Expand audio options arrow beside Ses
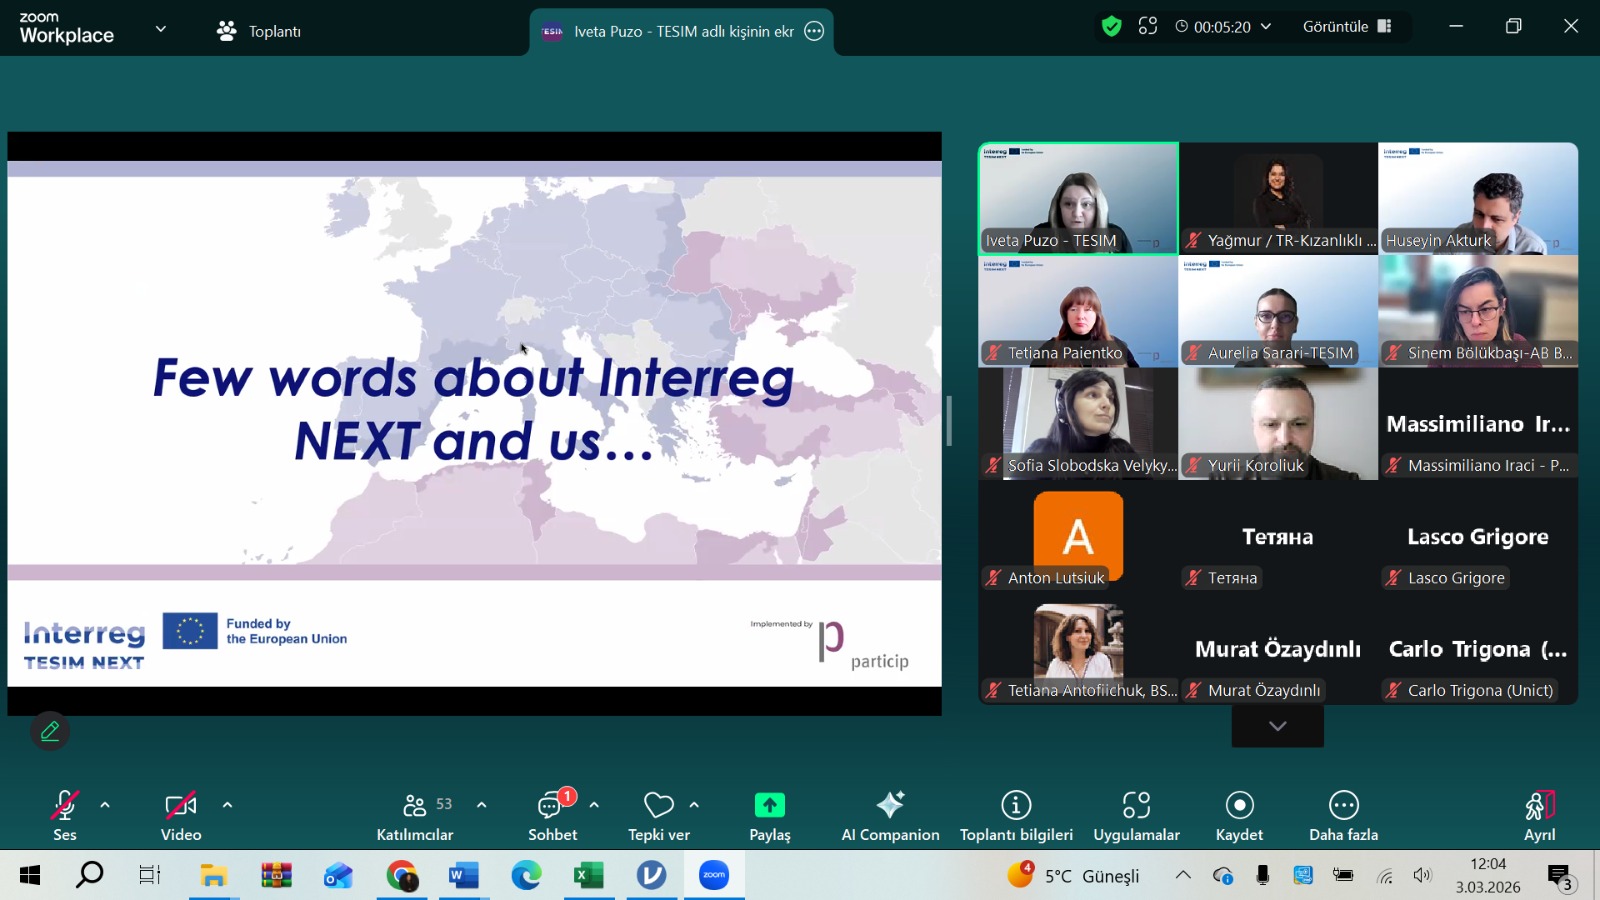Viewport: 1600px width, 900px height. pyautogui.click(x=105, y=805)
